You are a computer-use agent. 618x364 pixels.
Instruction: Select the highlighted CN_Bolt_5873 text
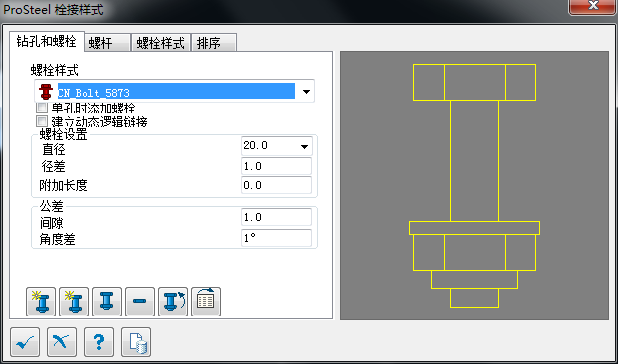point(176,92)
